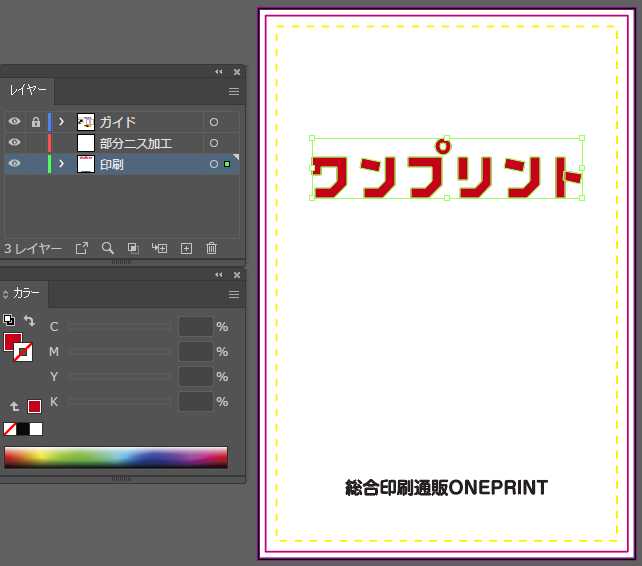This screenshot has width=642, height=566.
Task: Pick a color from the spectrum bar
Action: click(116, 457)
